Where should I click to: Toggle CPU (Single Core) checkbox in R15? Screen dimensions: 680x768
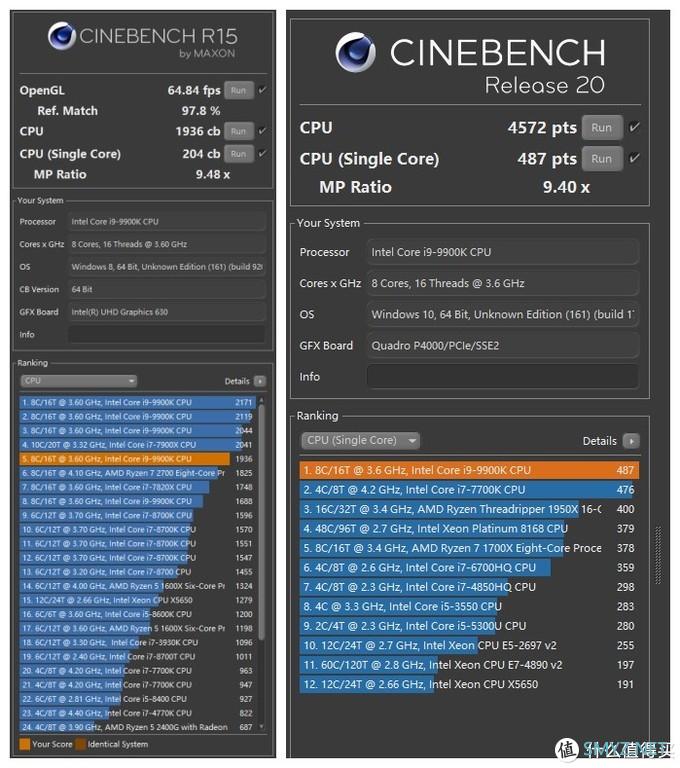pos(262,153)
